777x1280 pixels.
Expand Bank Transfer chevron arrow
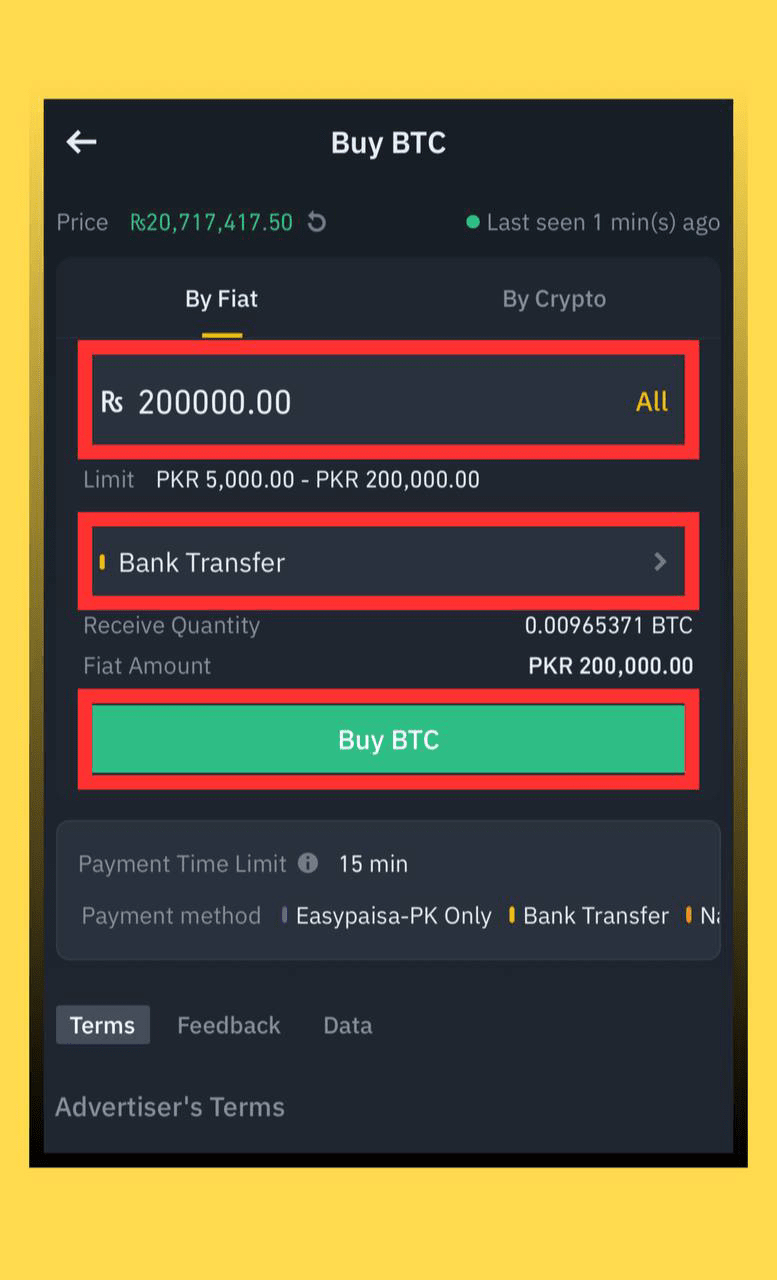(660, 562)
